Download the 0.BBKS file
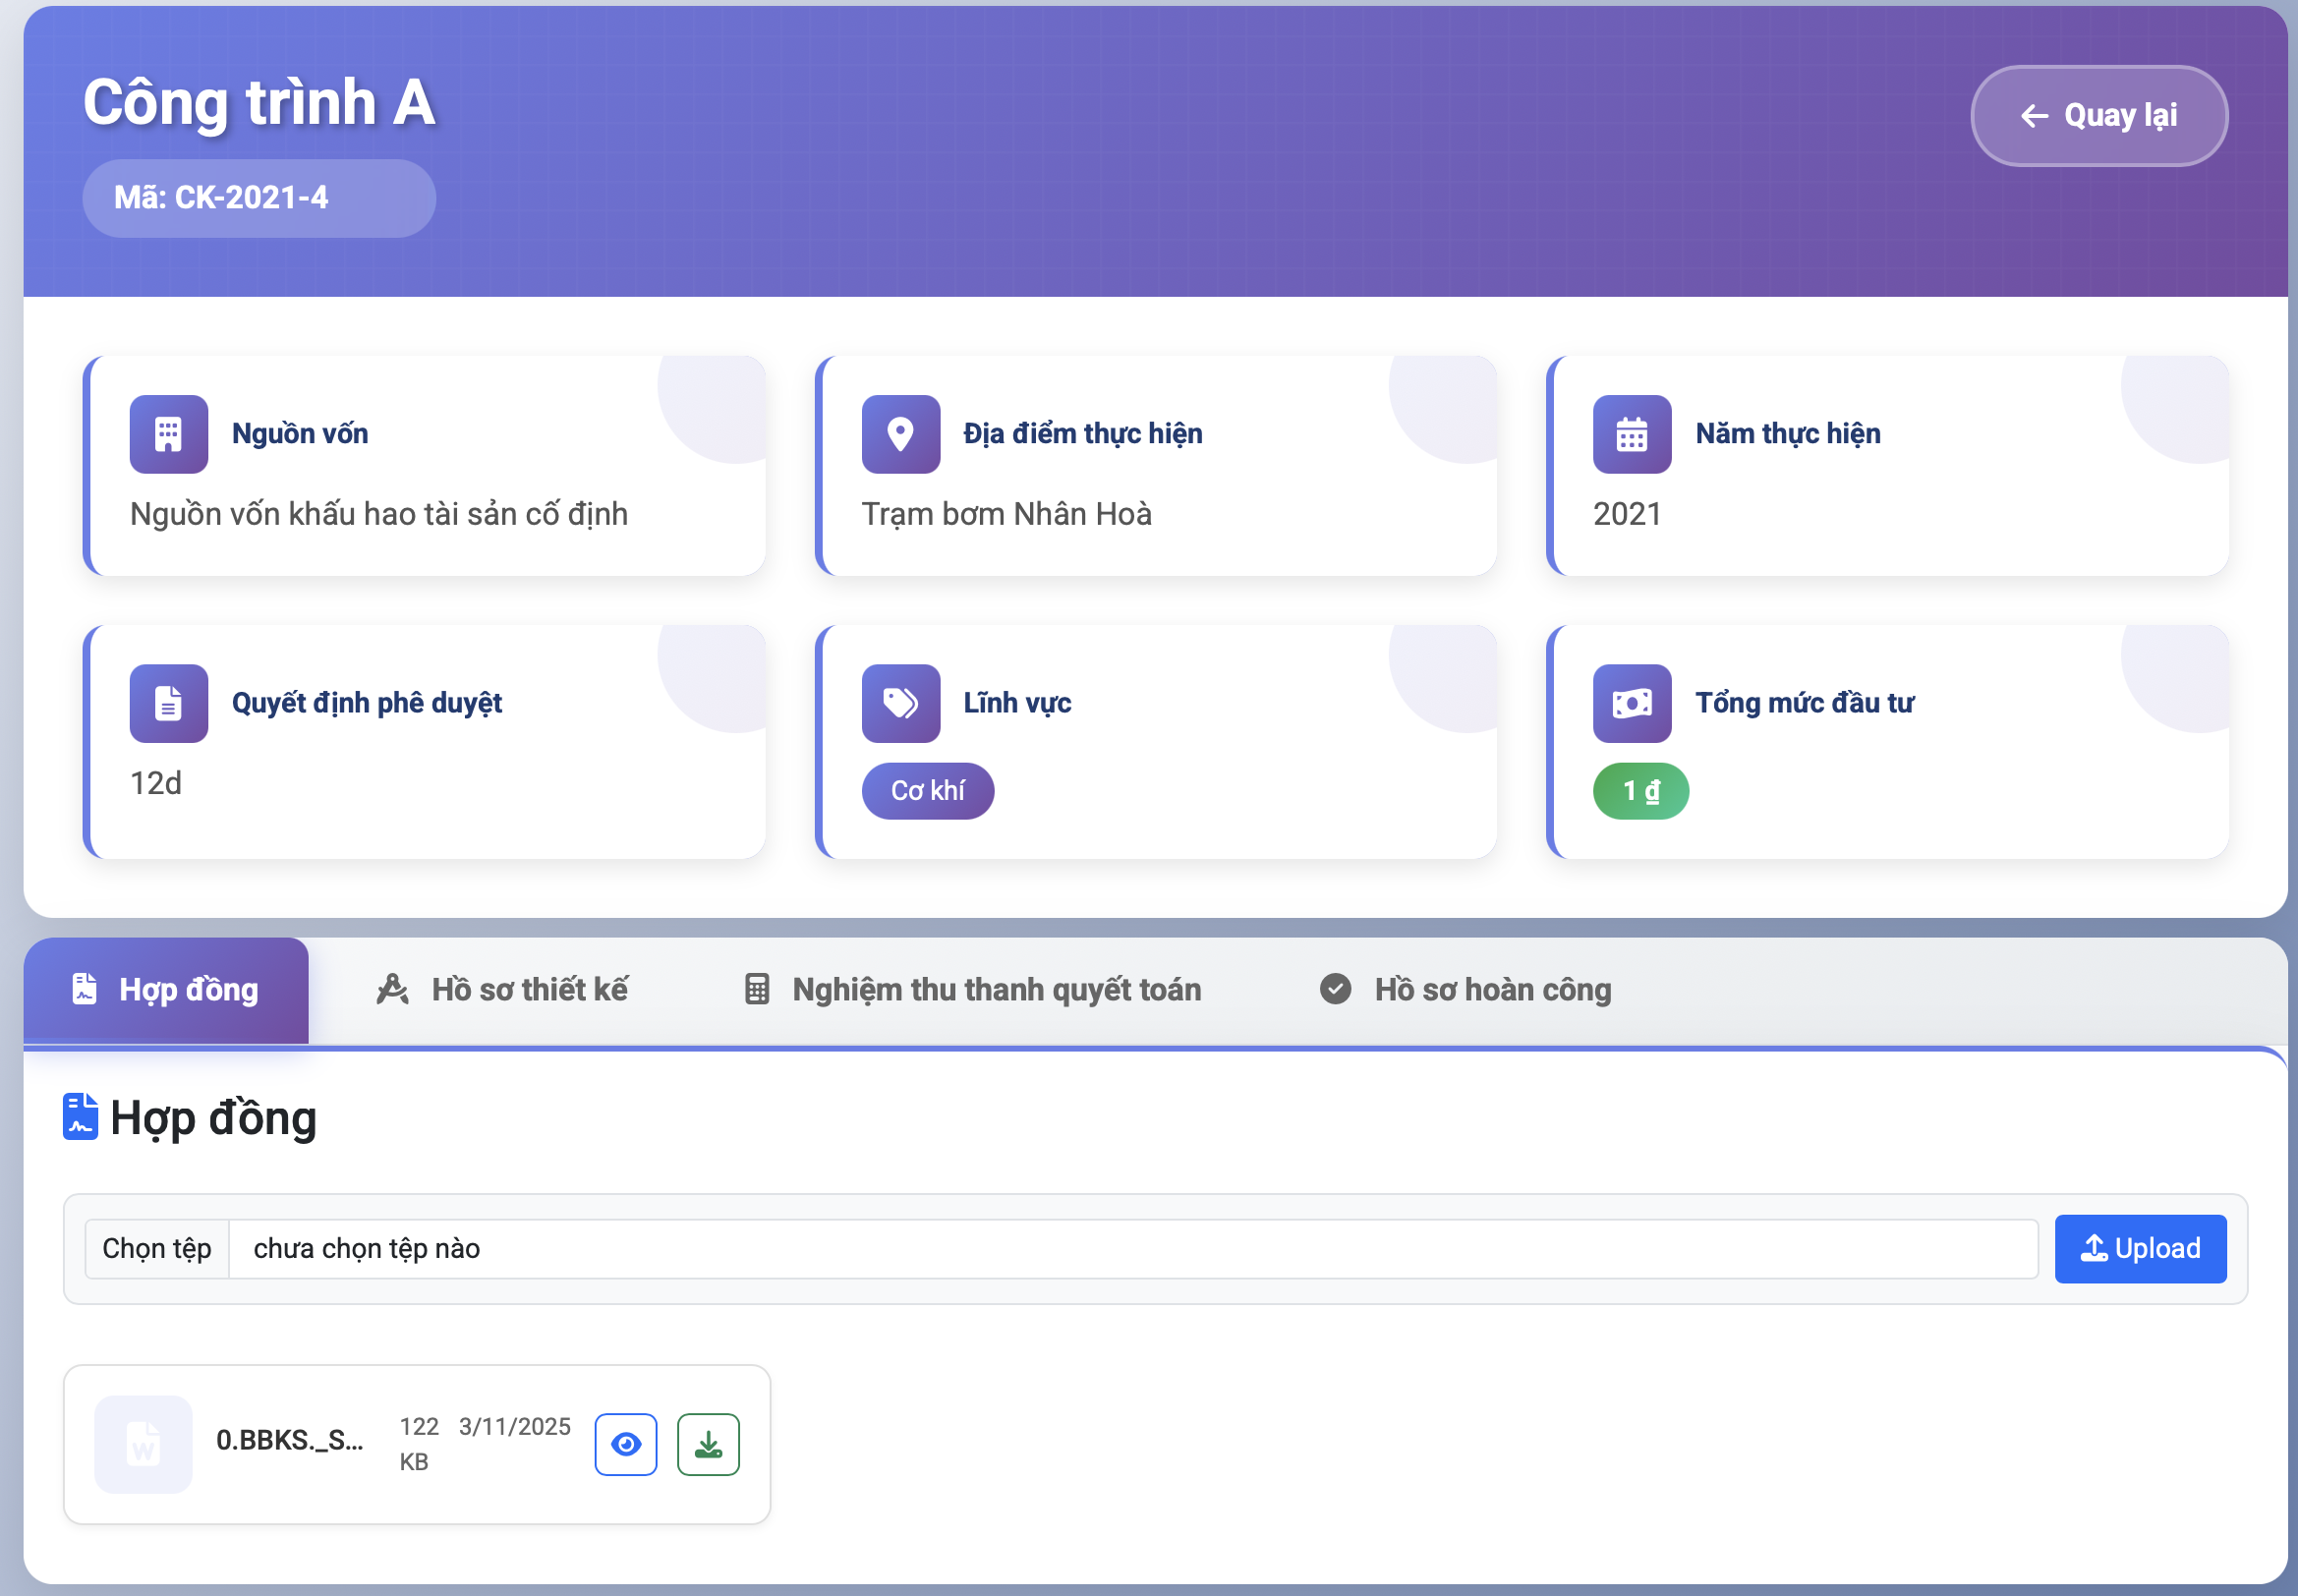2298x1596 pixels. tap(708, 1444)
